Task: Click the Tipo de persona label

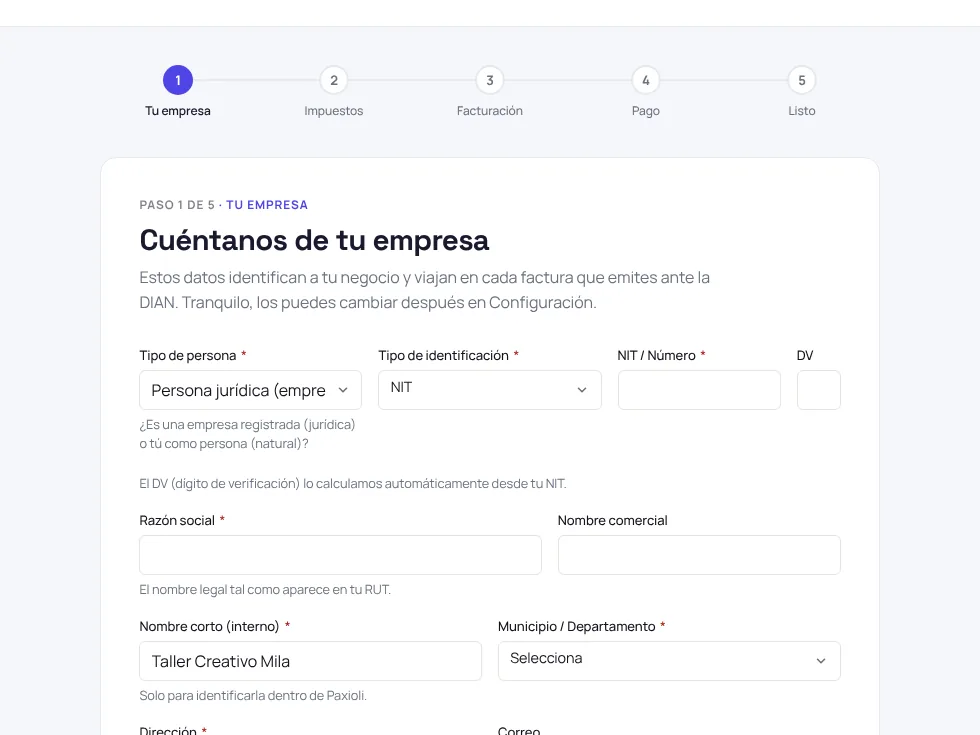Action: [x=188, y=356]
